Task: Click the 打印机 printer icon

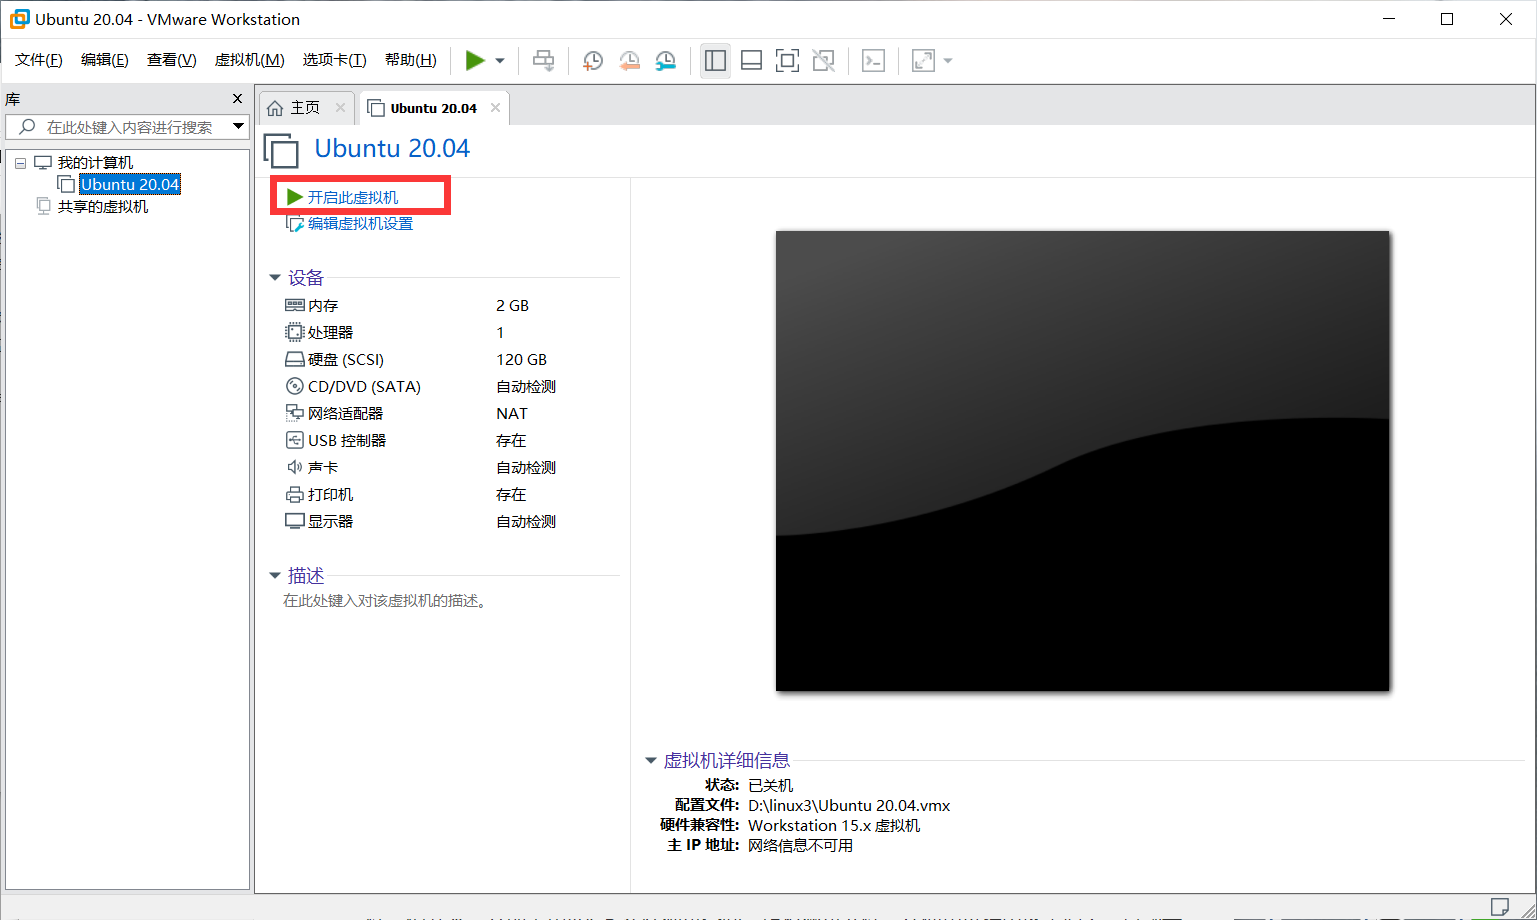Action: (x=294, y=494)
